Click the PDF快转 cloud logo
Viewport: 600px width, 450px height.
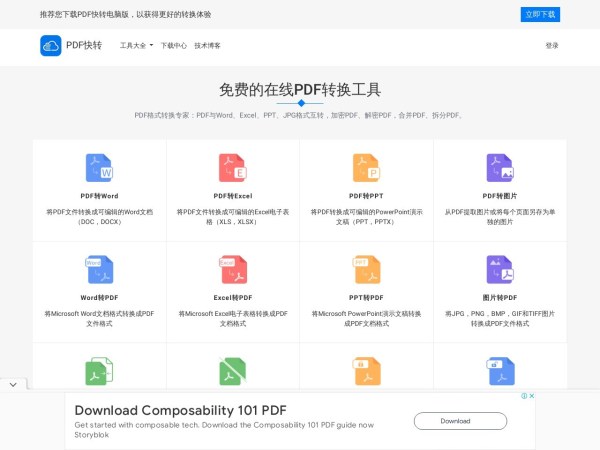[51, 45]
